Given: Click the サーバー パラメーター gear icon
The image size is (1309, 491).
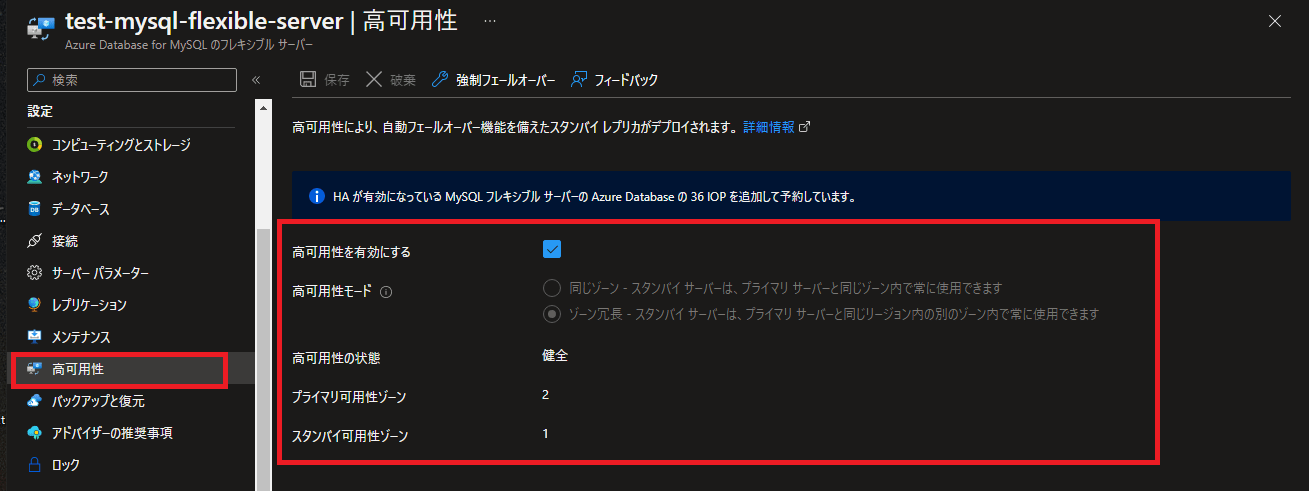Looking at the screenshot, I should (34, 273).
